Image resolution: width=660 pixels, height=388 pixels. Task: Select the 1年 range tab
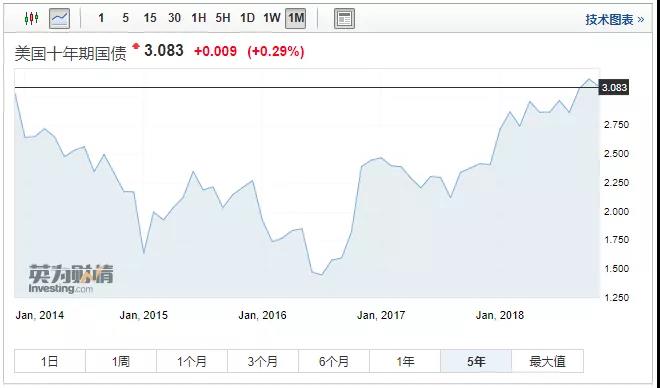pos(405,361)
